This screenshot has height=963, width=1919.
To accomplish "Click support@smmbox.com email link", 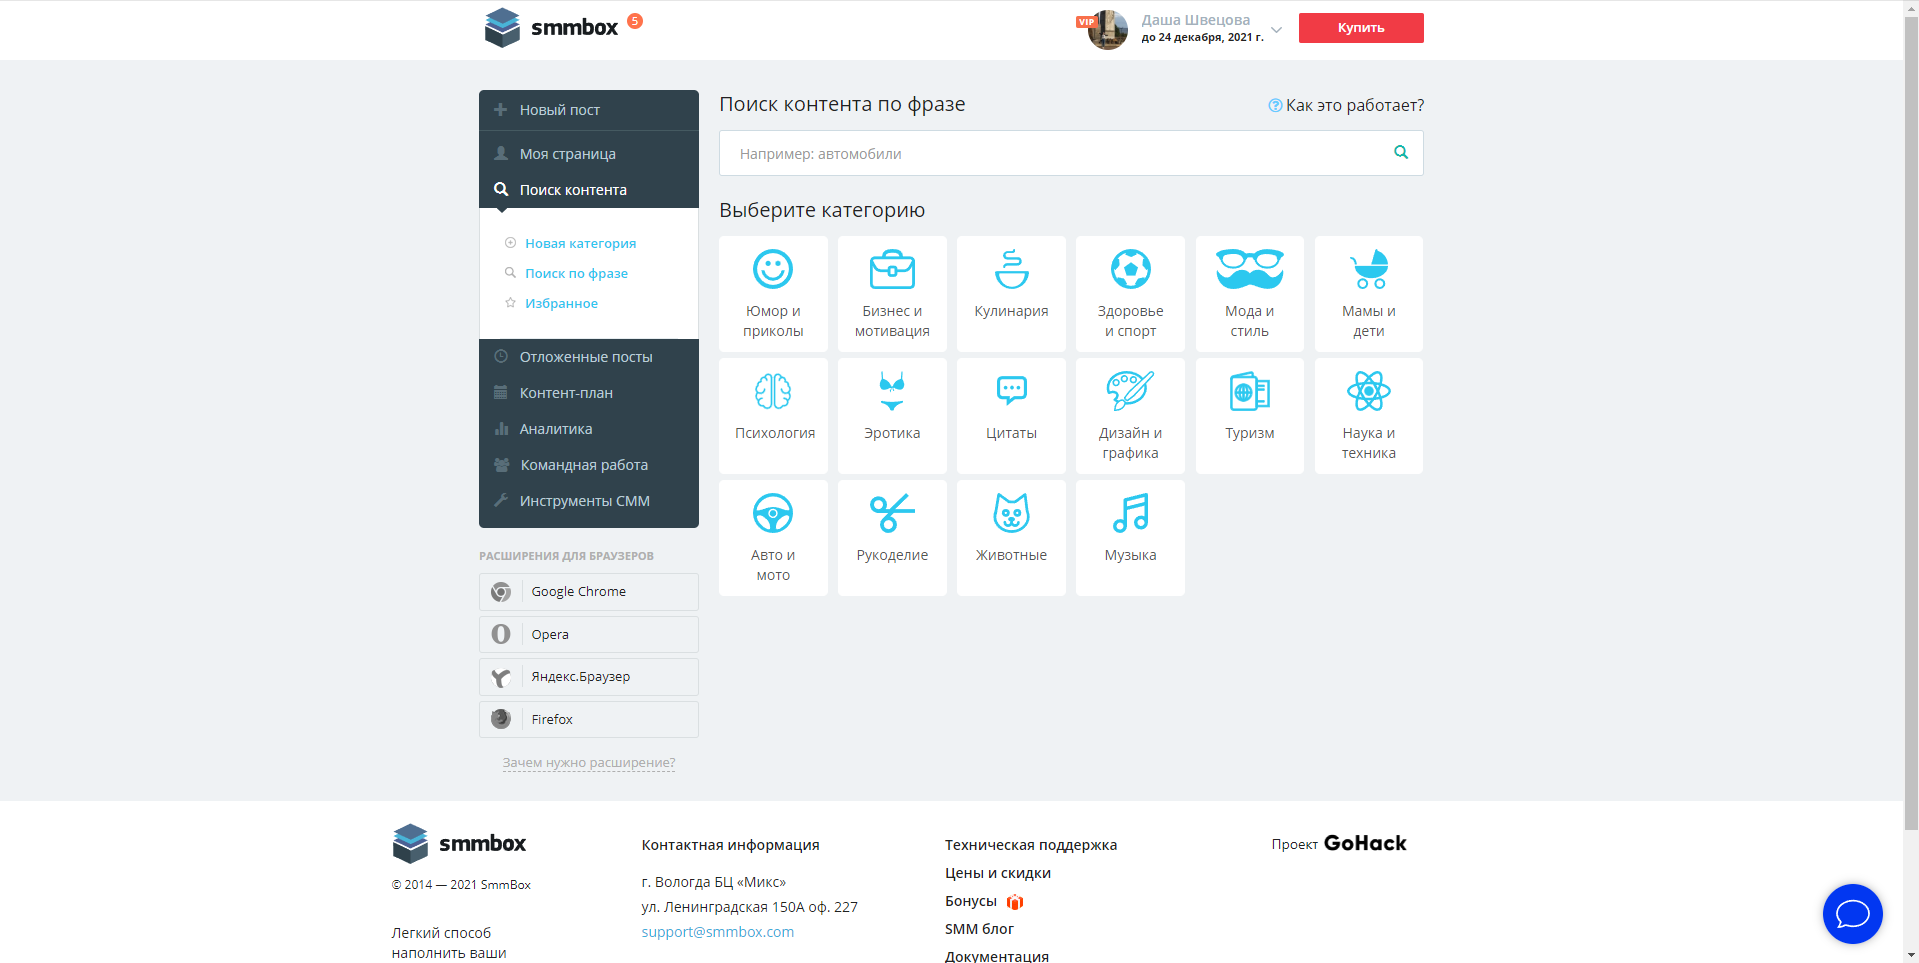I will [x=718, y=932].
